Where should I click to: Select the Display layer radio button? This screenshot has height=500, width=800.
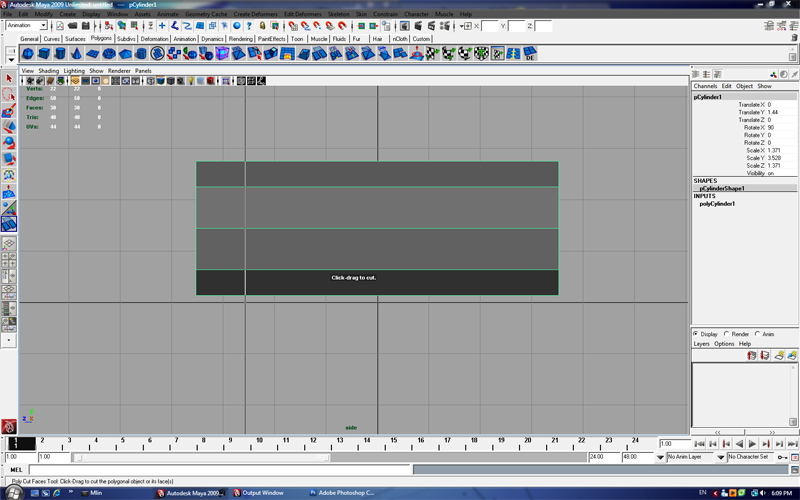tap(696, 334)
